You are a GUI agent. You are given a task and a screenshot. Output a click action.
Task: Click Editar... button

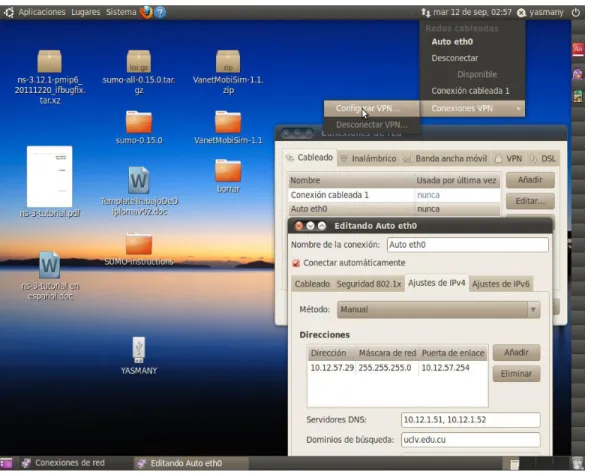click(530, 201)
